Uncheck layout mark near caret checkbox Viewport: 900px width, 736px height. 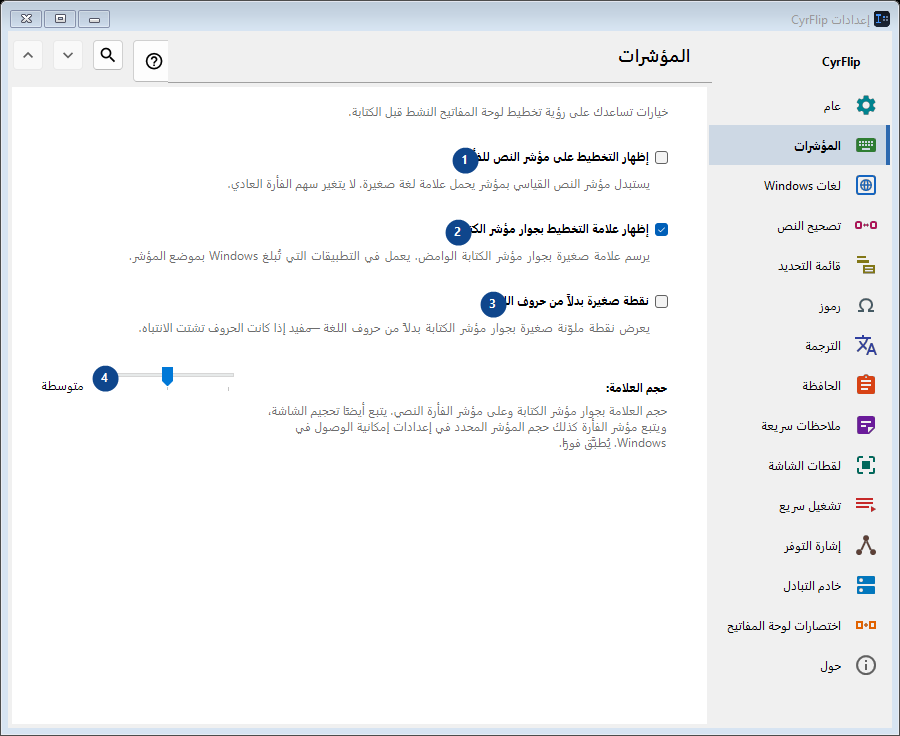661,230
